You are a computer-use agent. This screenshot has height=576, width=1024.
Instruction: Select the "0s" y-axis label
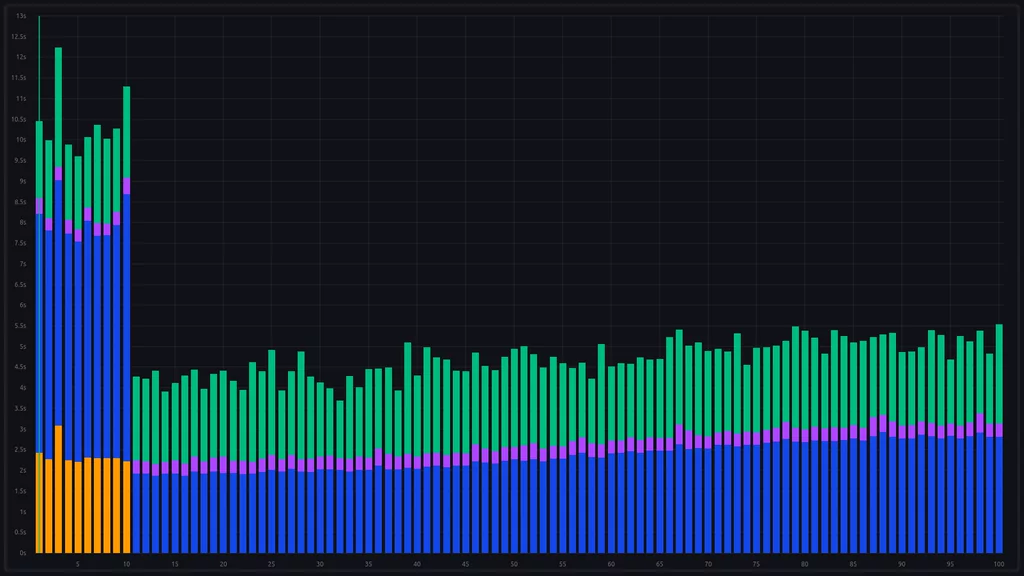(21, 553)
